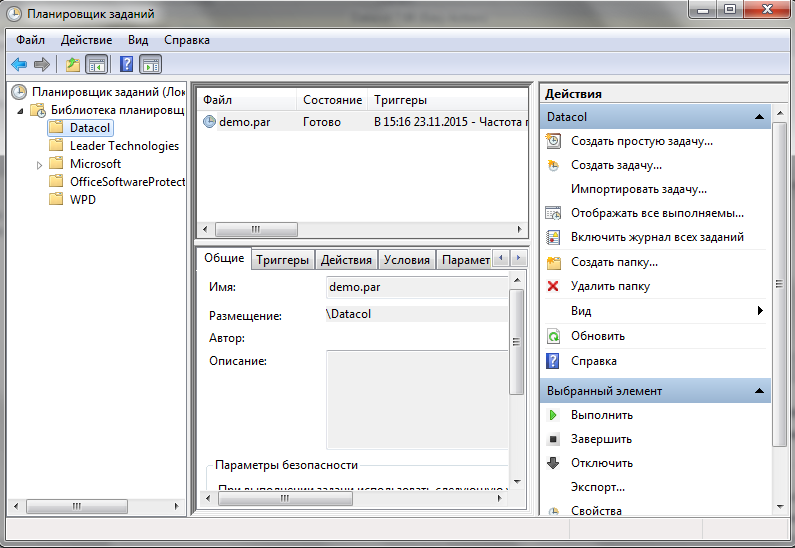Switch to the Триггеры tab
The width and height of the screenshot is (795, 548).
point(282,260)
